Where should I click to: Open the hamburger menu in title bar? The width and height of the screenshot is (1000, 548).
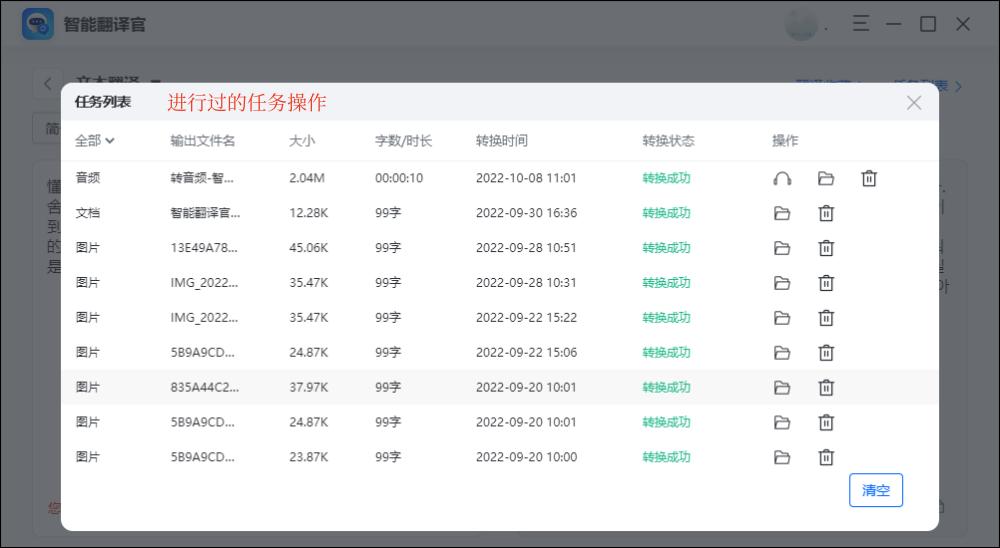tap(860, 24)
